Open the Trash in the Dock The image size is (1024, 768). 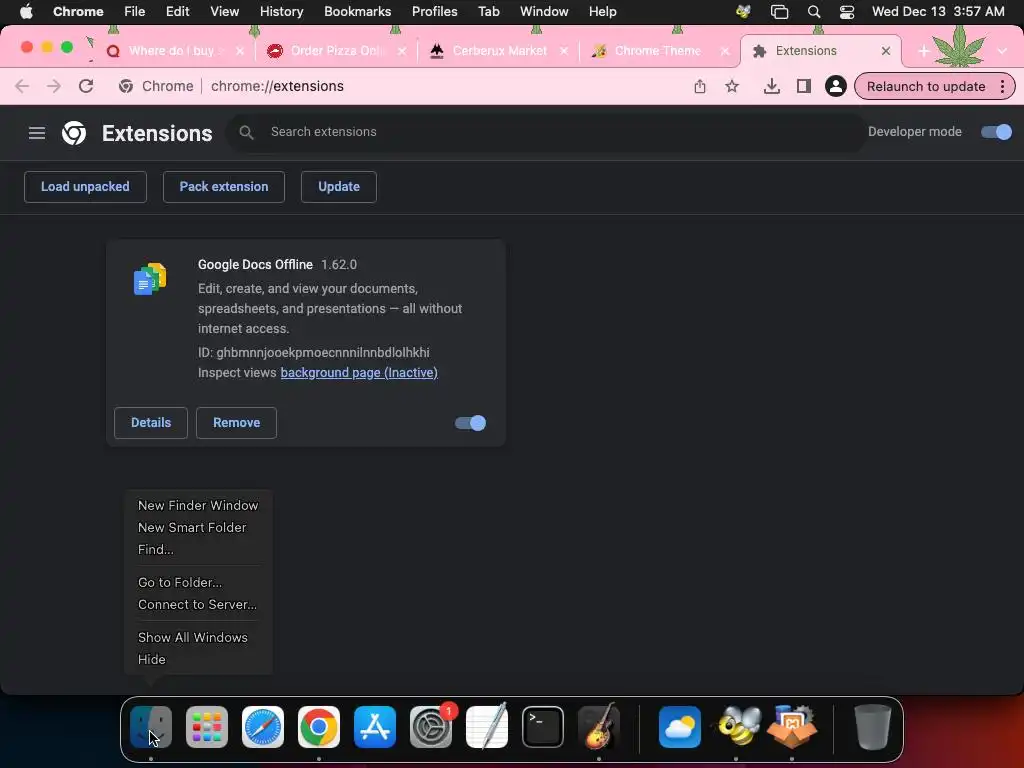(872, 727)
